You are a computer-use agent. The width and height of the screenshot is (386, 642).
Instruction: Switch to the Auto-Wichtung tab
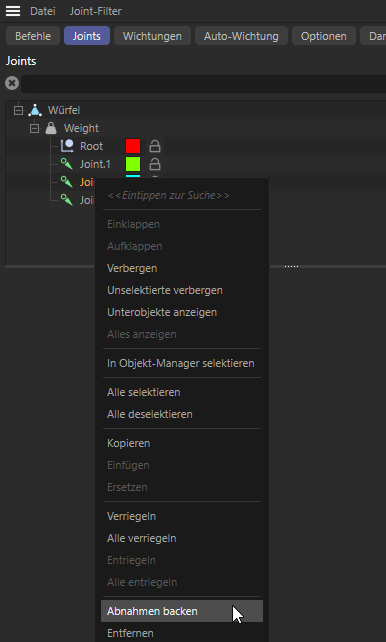point(241,36)
